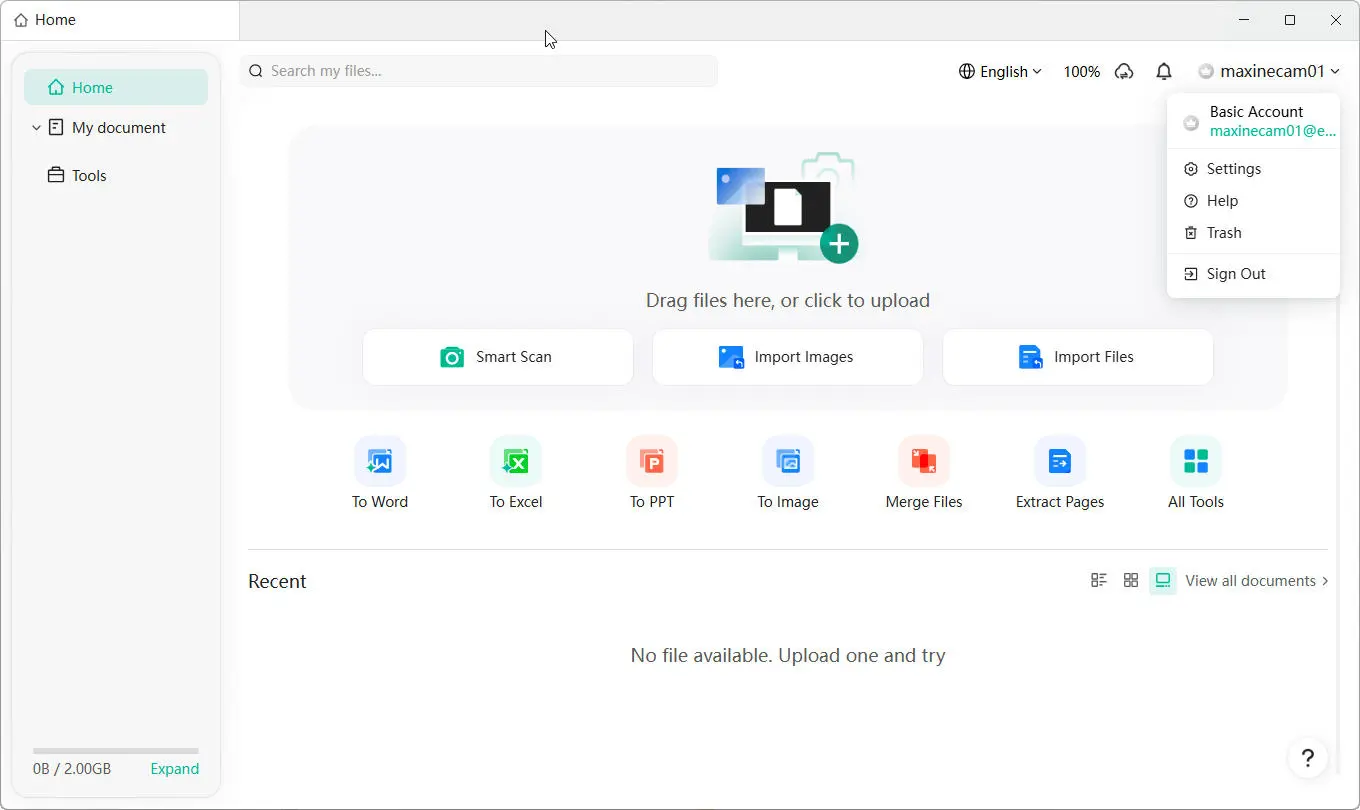
Task: Open Tools in the sidebar
Action: point(116,175)
